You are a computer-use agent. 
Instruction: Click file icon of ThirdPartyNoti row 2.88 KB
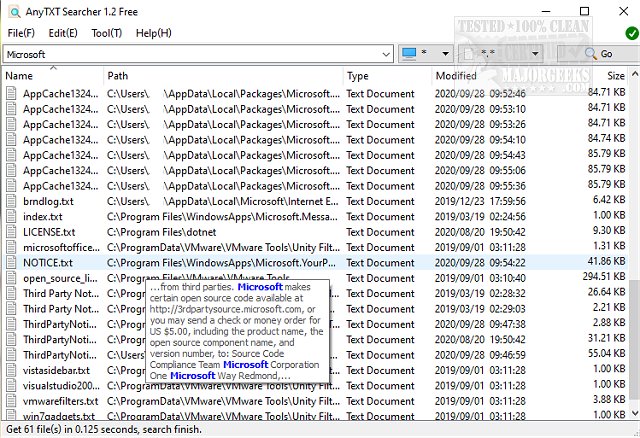(11, 324)
